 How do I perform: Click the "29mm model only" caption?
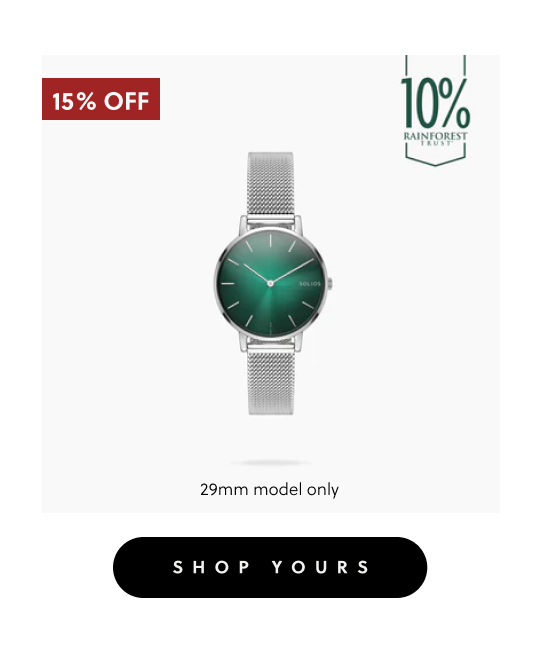[x=269, y=489]
